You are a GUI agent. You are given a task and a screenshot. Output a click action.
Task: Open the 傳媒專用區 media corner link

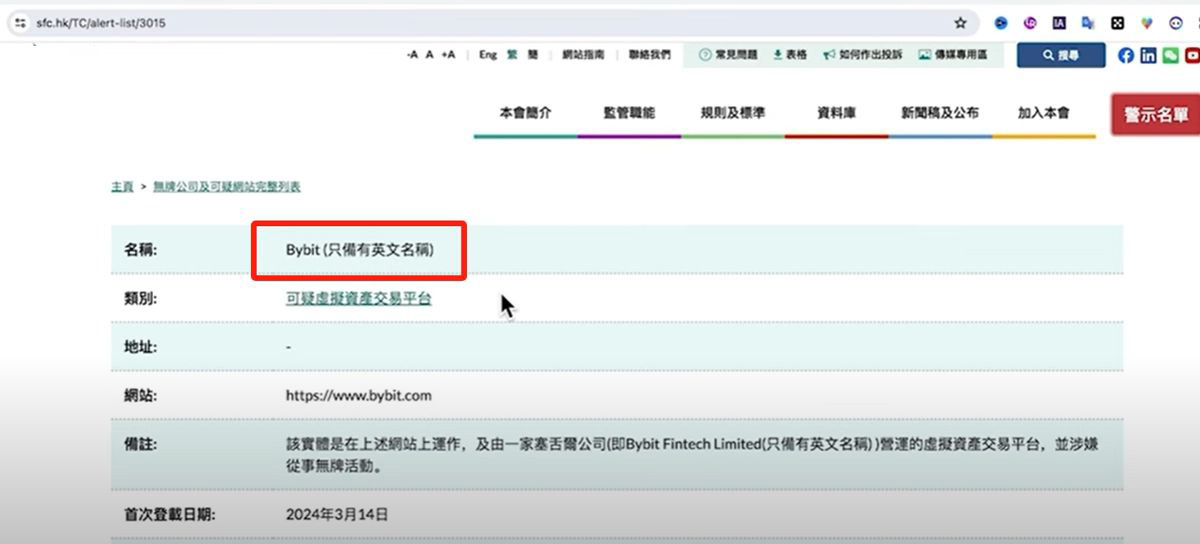tap(953, 55)
